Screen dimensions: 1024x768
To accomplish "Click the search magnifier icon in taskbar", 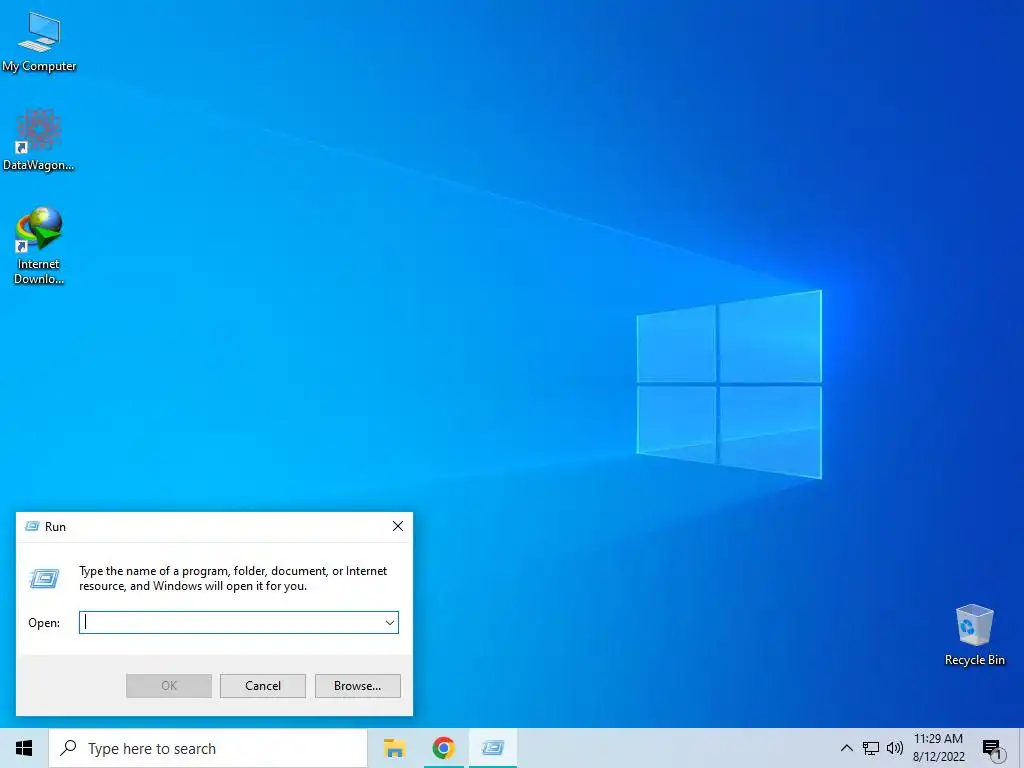I will 69,748.
